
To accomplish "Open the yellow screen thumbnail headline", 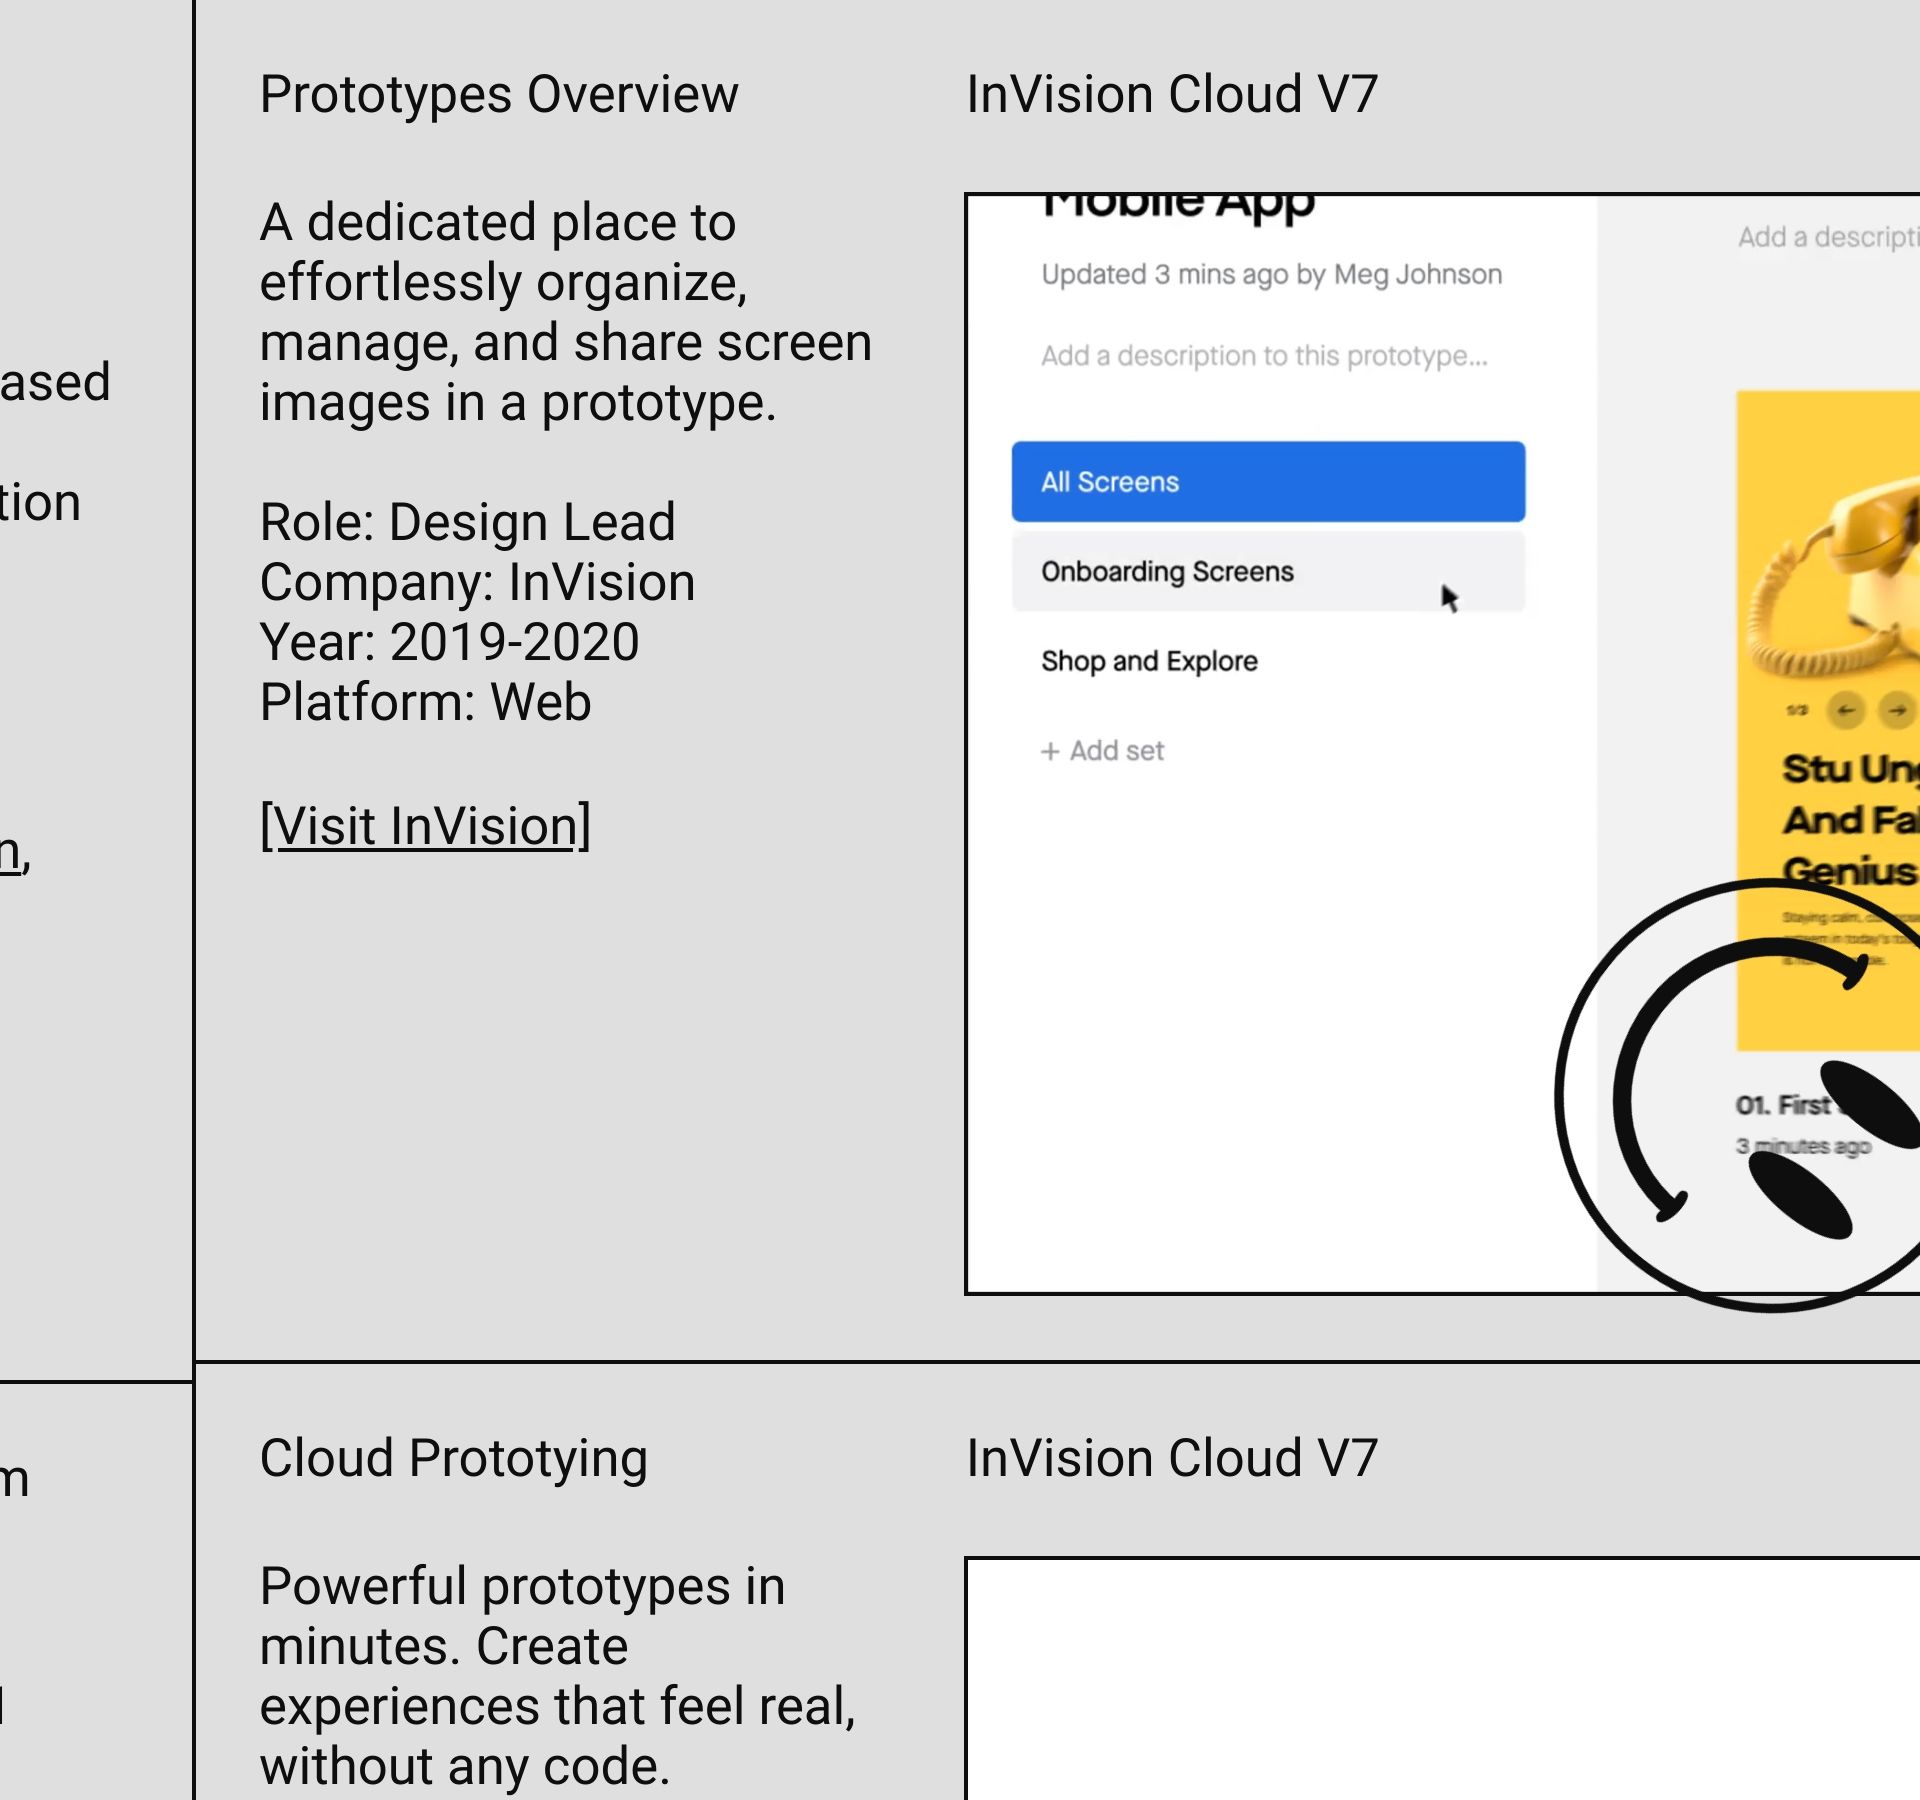I will pyautogui.click(x=1850, y=820).
